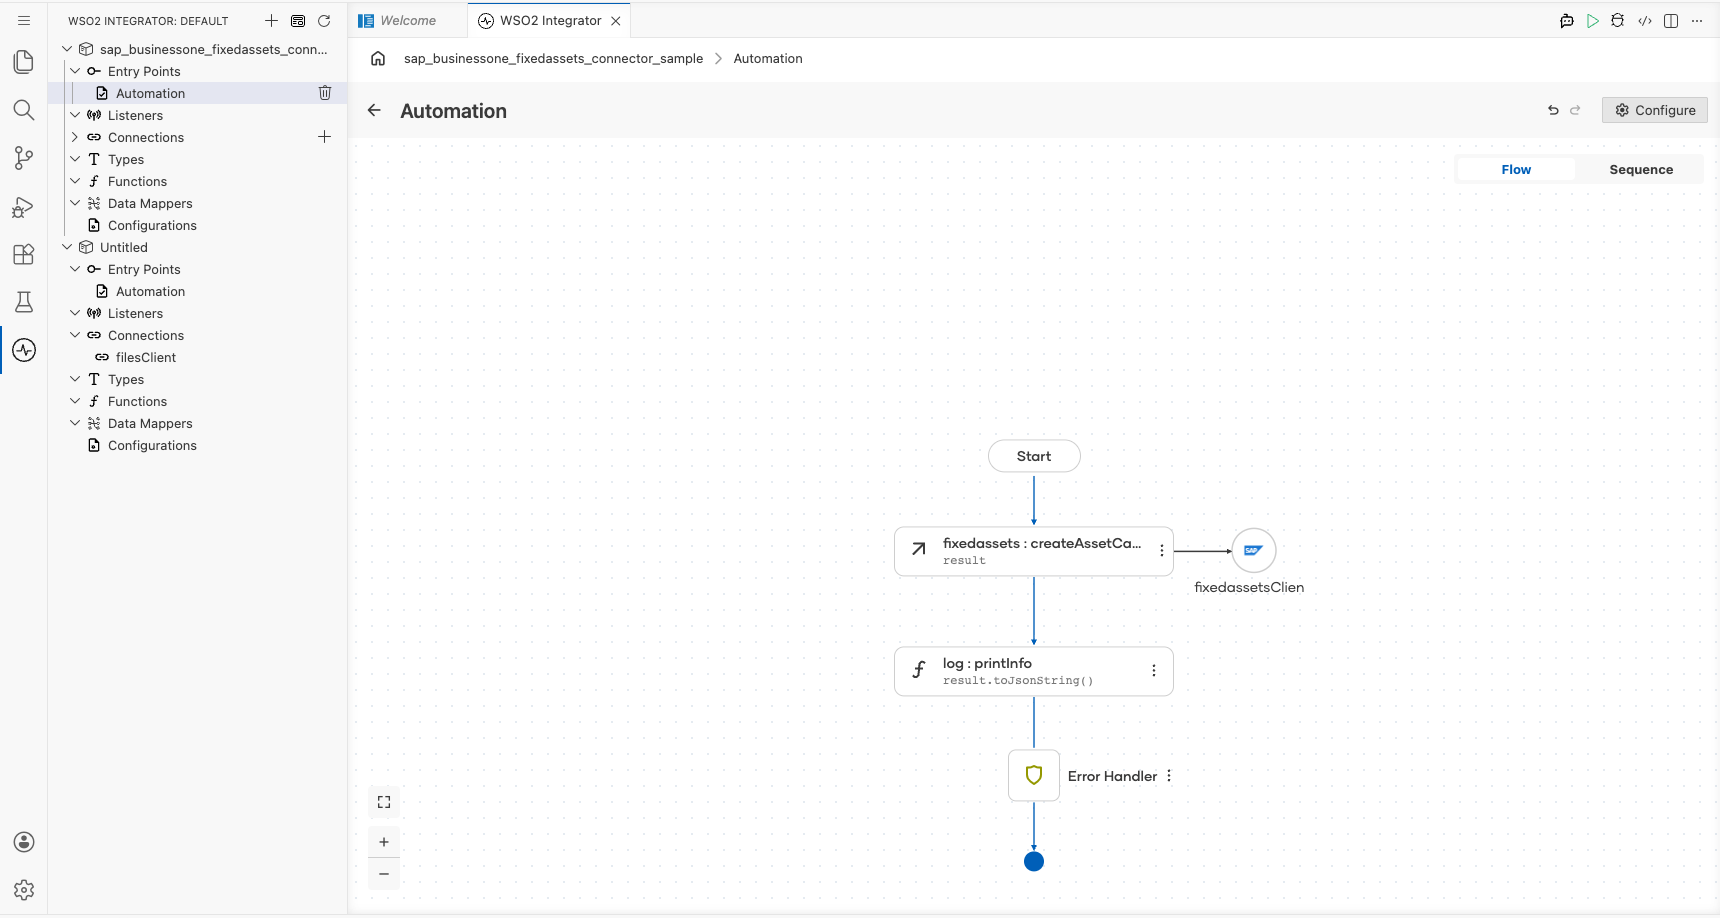Screen dimensions: 1720x918
Task: Select the log : printInfo node
Action: tap(1034, 671)
